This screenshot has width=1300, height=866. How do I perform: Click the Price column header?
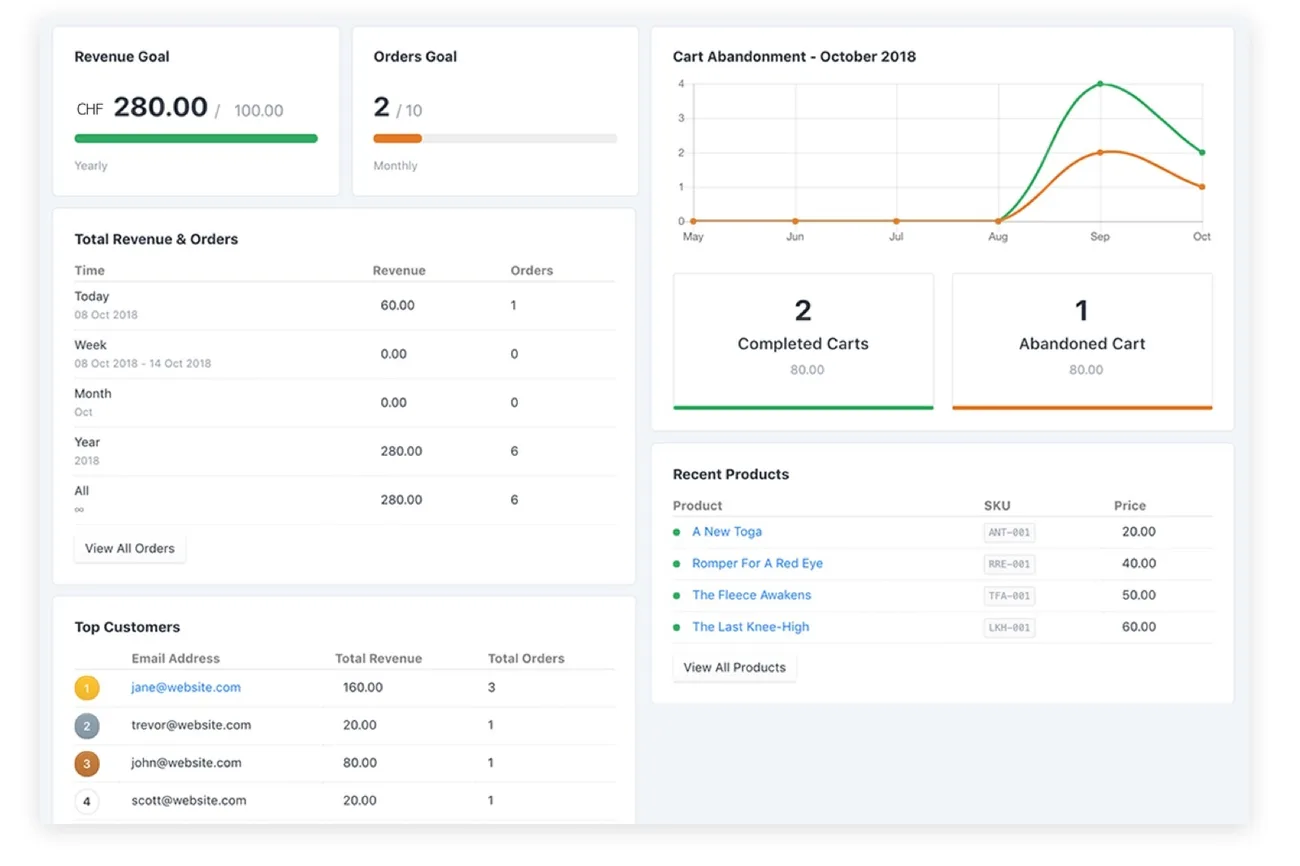pyautogui.click(x=1130, y=506)
